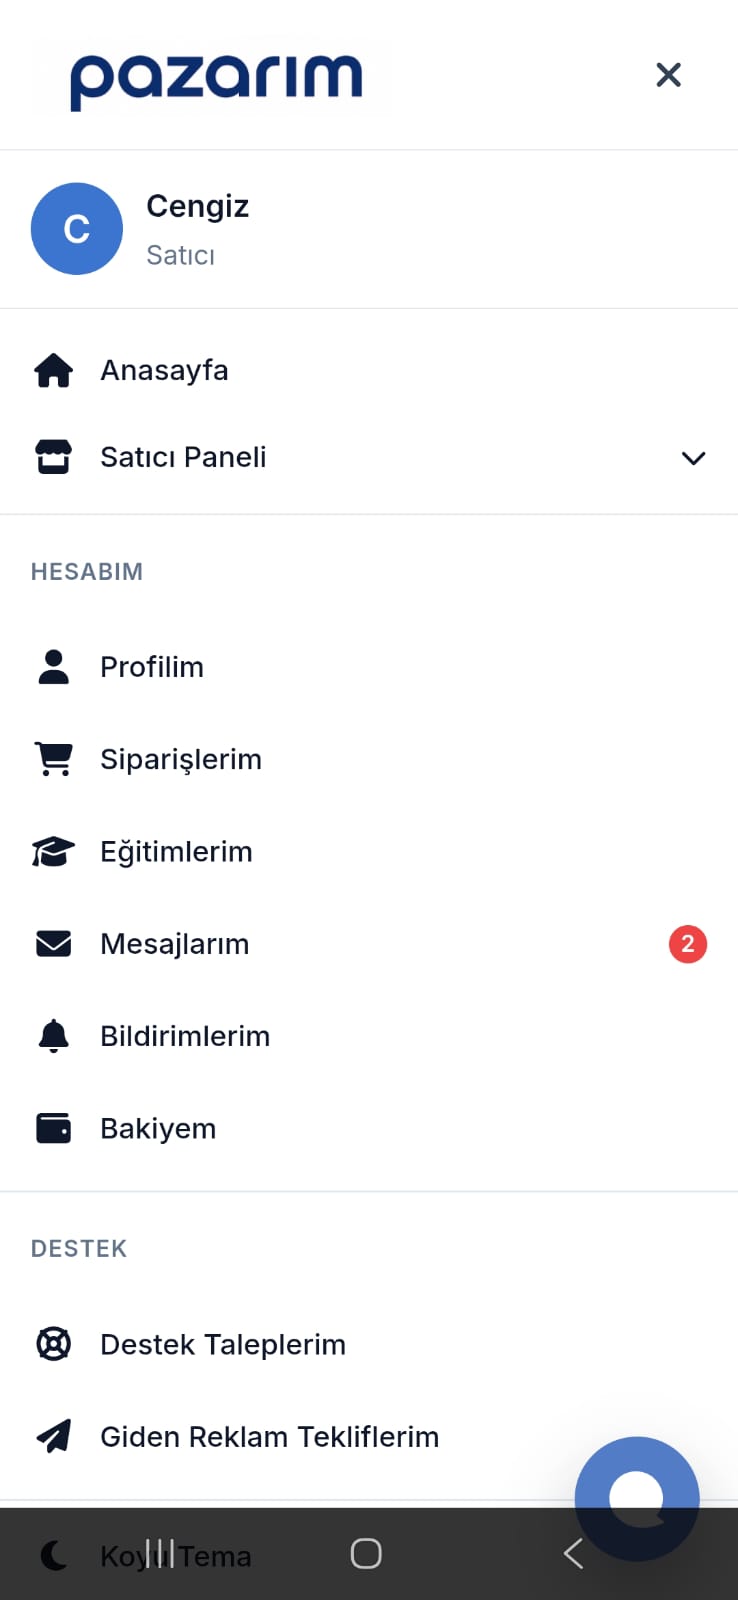Open the Siparişlerim menu item
Viewport: 738px width, 1600px height.
point(181,759)
